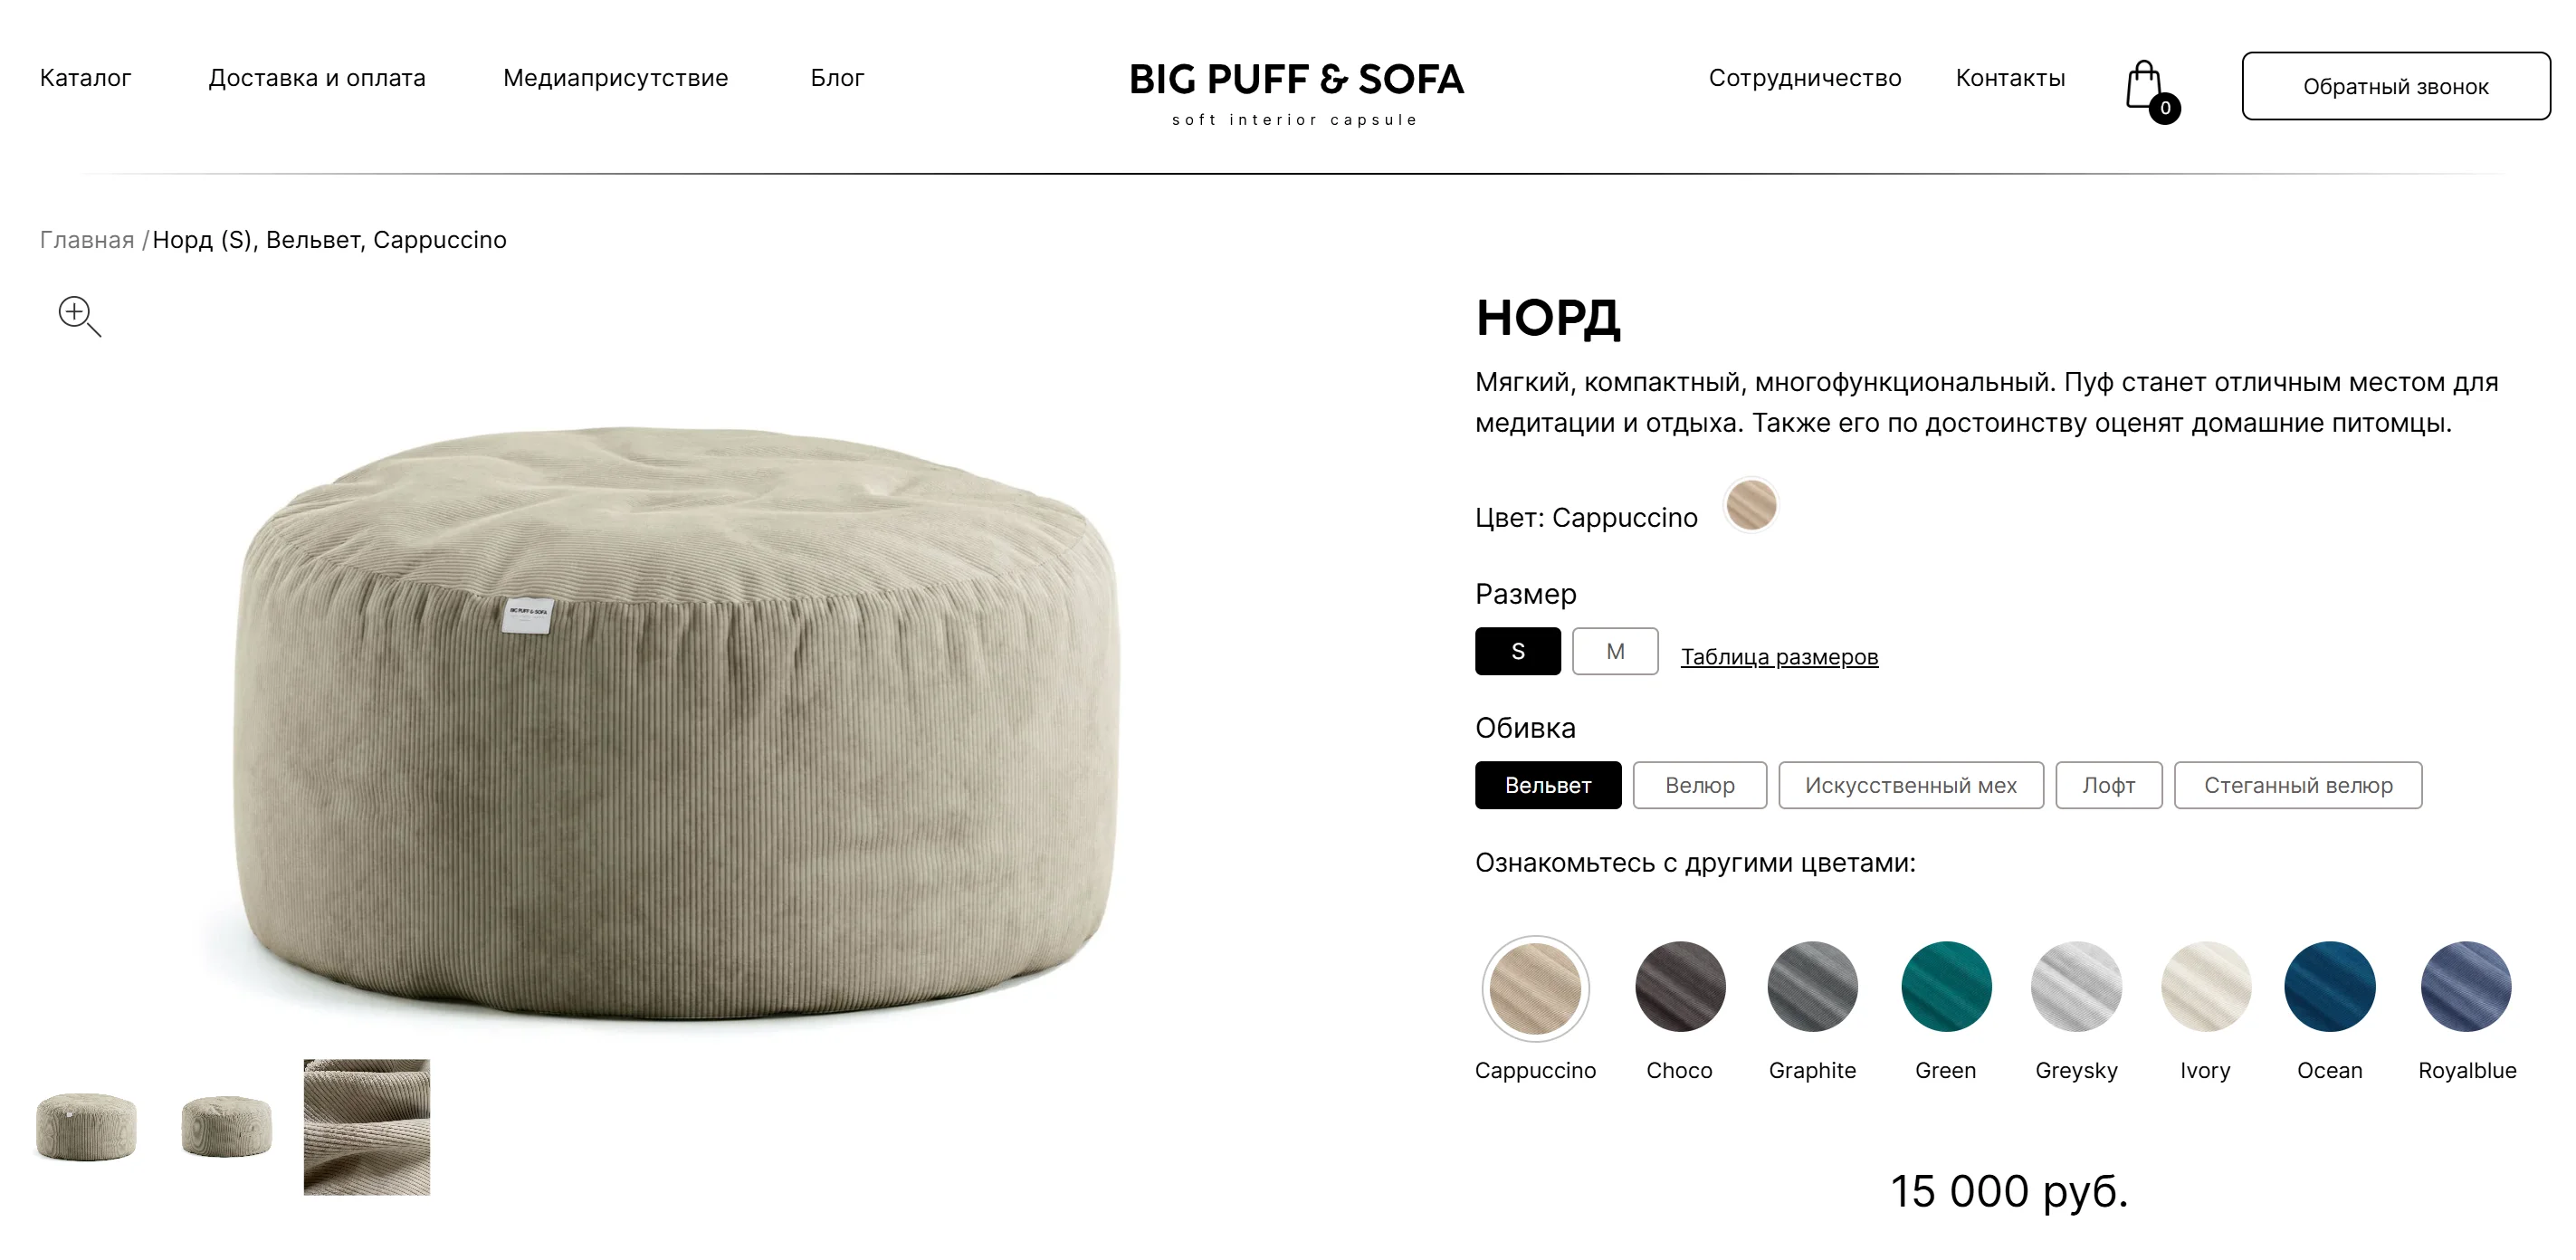This screenshot has height=1260, width=2576.
Task: Select size S option
Action: click(x=1517, y=651)
